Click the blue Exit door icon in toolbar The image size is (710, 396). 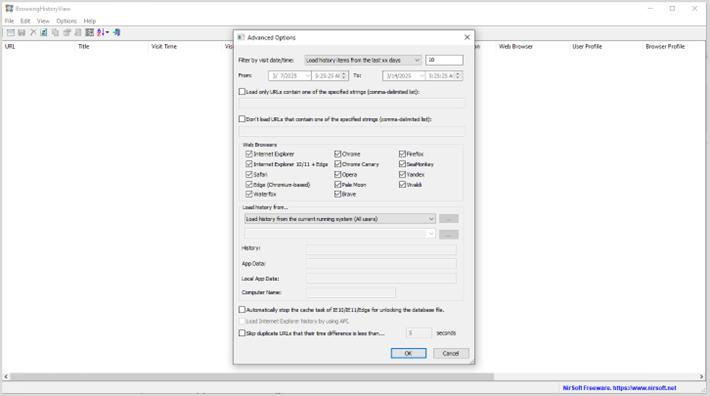click(117, 33)
